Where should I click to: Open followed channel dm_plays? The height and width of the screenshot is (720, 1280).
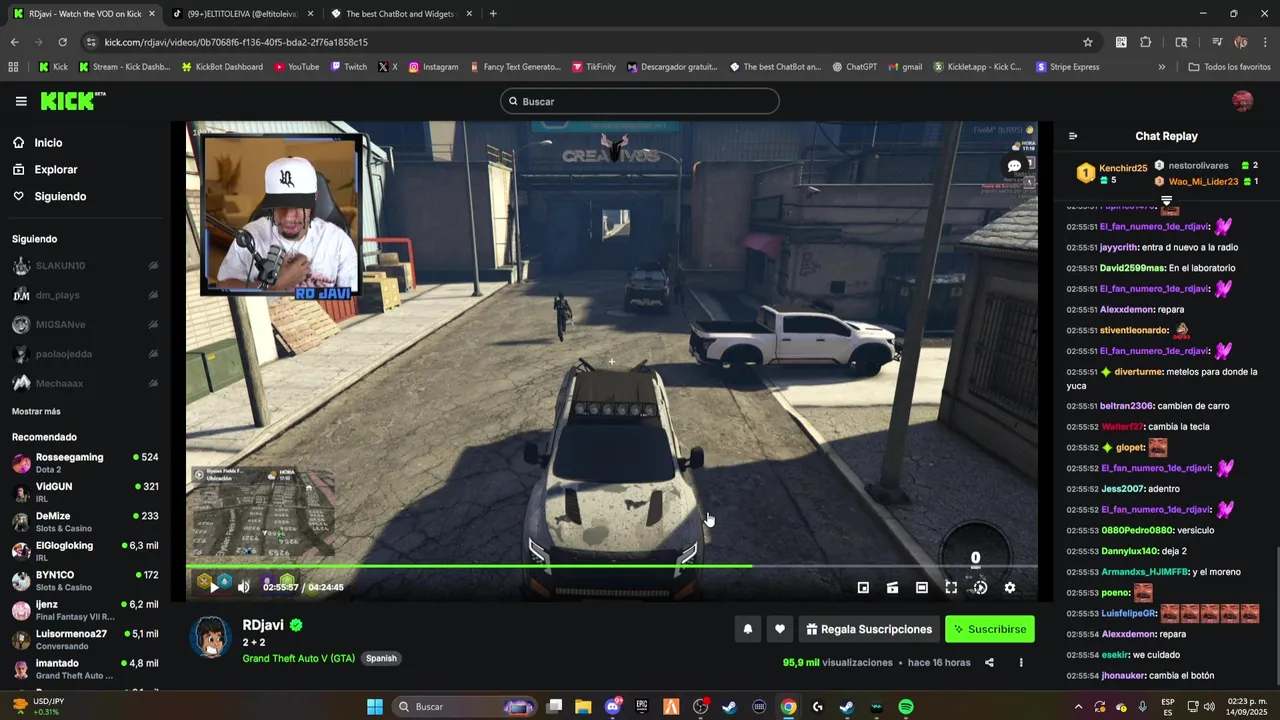click(x=85, y=295)
